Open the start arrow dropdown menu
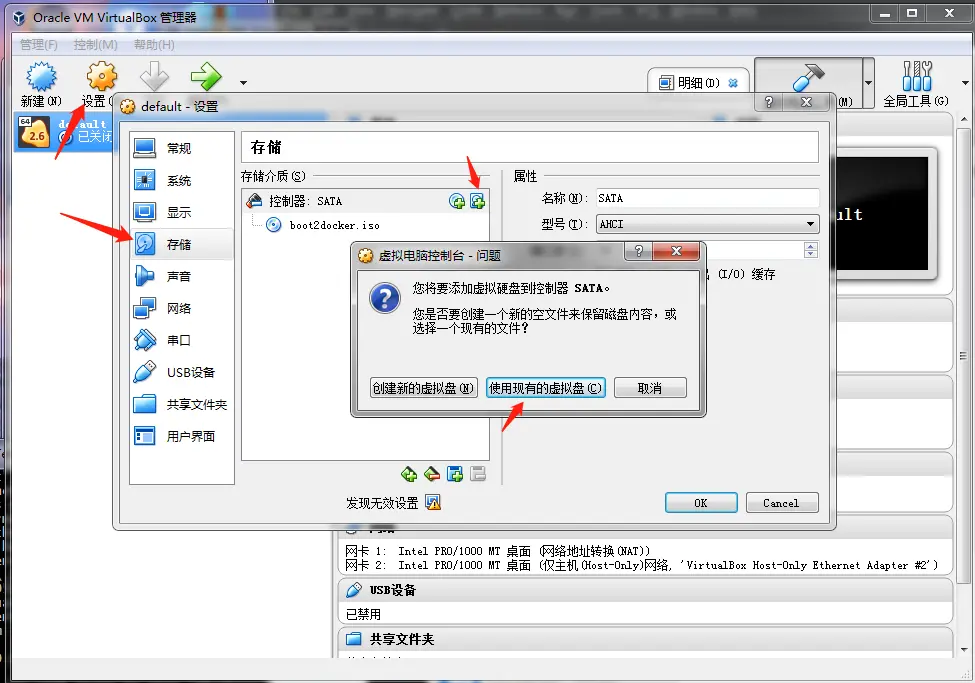This screenshot has height=683, width=975. tap(243, 83)
